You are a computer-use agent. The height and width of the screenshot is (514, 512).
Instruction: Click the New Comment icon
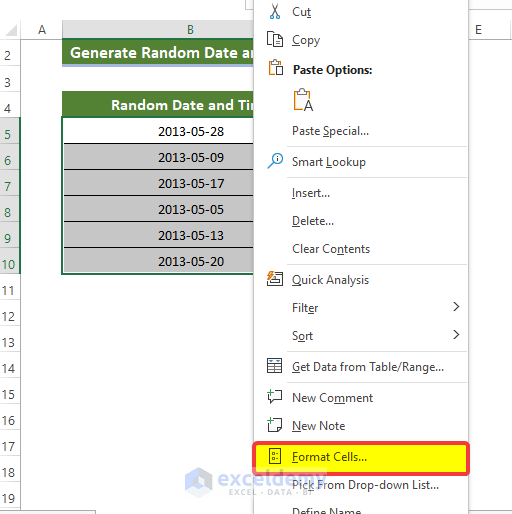[275, 397]
